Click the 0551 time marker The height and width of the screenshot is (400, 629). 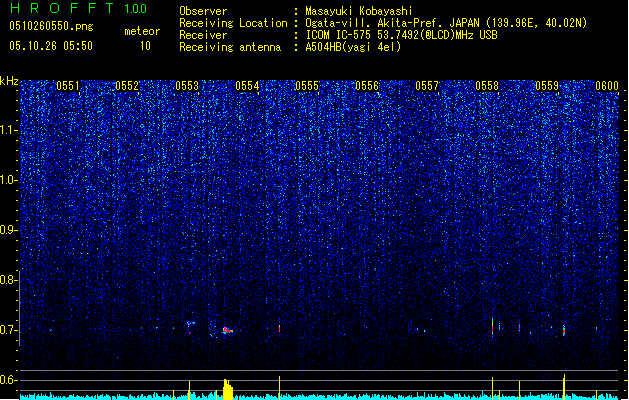[x=68, y=86]
